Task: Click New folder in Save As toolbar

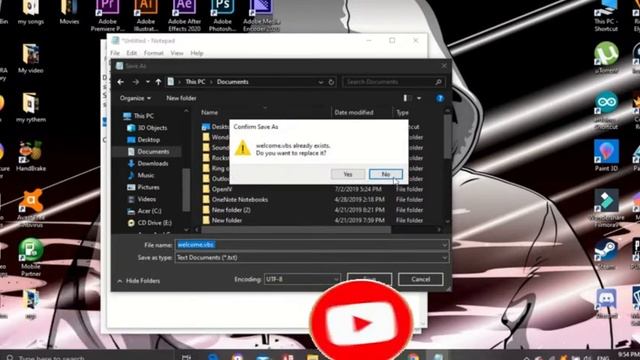Action: coord(181,98)
